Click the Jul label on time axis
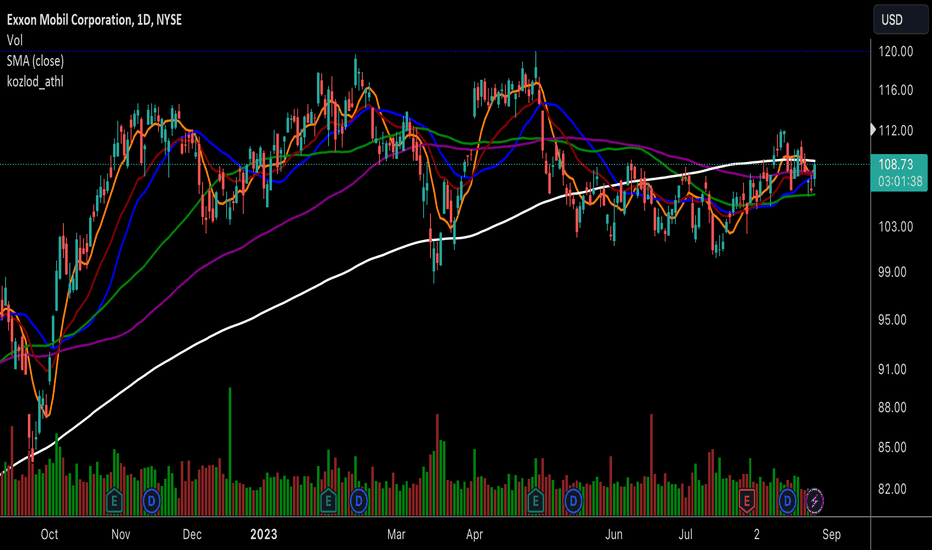This screenshot has height=550, width=932. pyautogui.click(x=685, y=534)
